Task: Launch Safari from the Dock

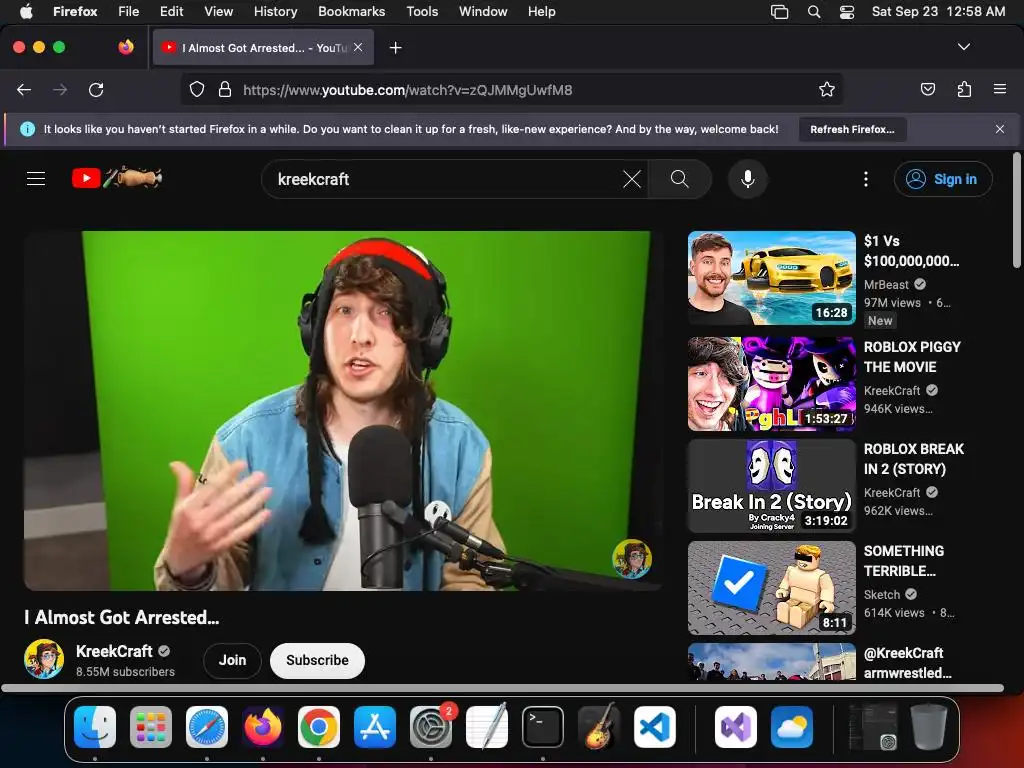Action: tap(207, 726)
